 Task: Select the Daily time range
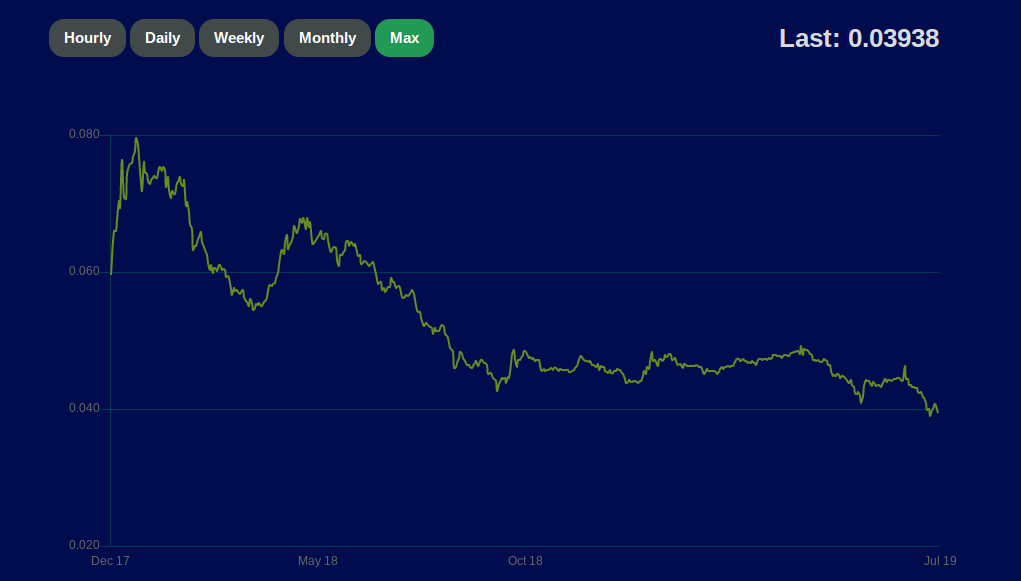pos(162,38)
